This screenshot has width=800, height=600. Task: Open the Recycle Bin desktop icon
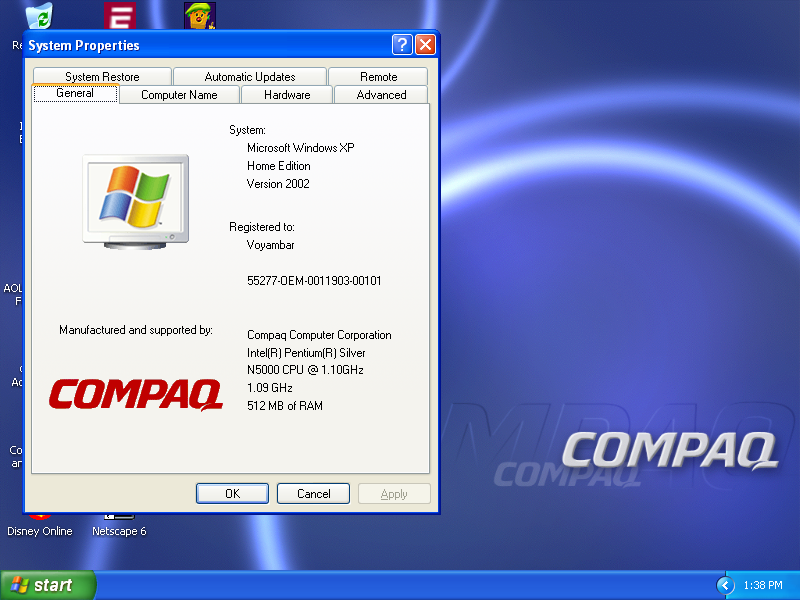click(x=39, y=15)
